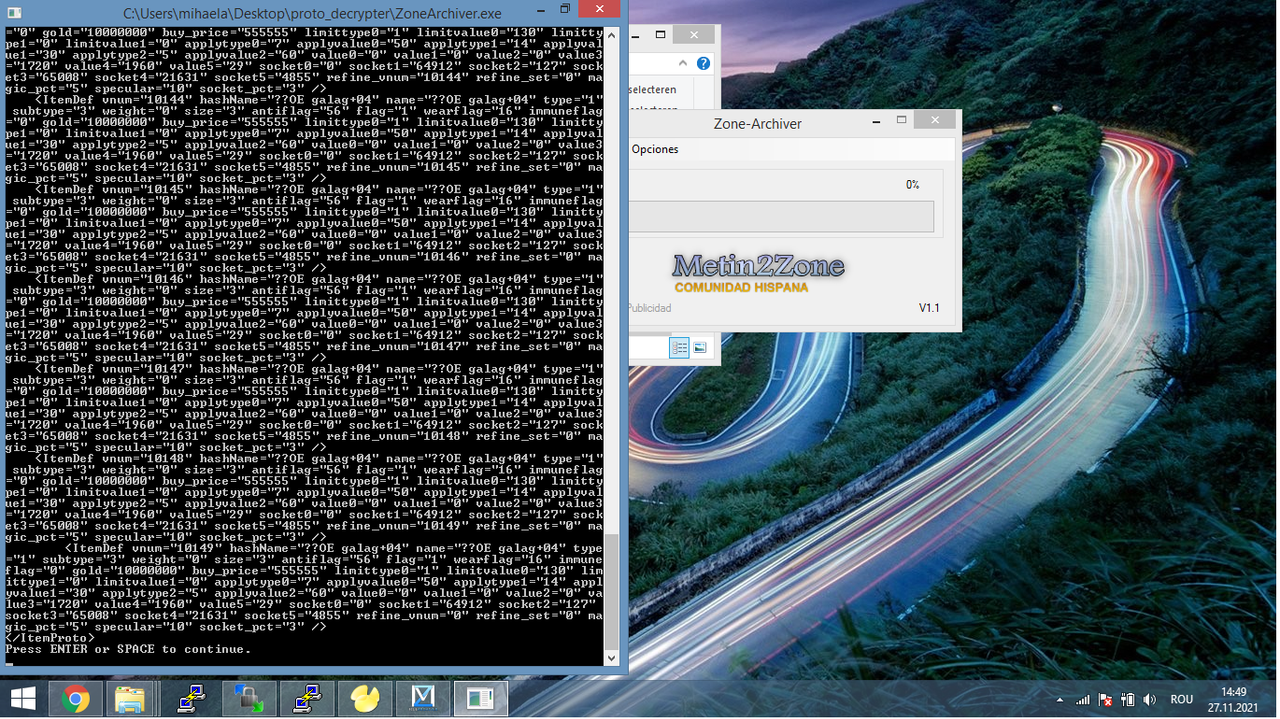
Task: Open the console window system menu icon
Action: (14, 13)
